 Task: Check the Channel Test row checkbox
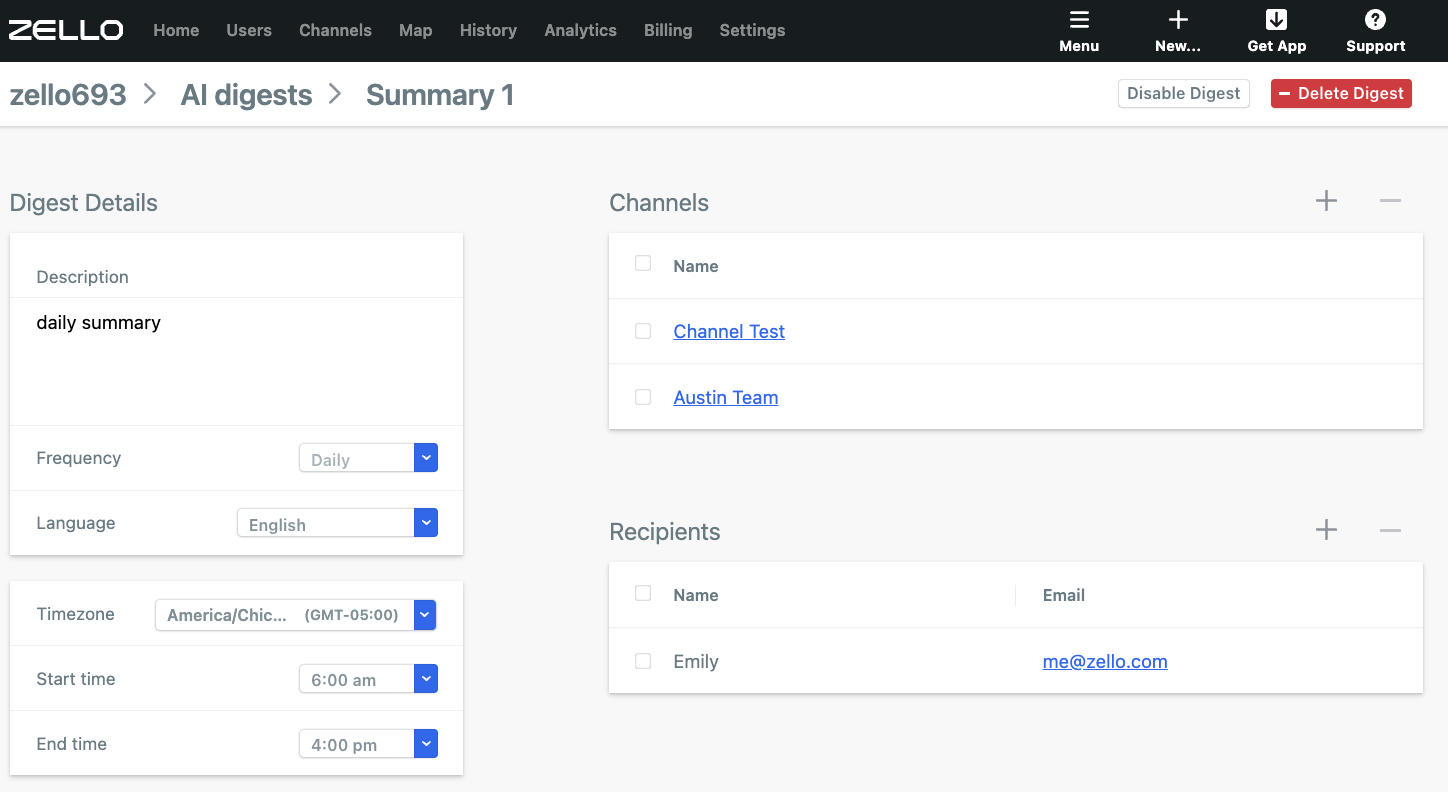(x=643, y=331)
